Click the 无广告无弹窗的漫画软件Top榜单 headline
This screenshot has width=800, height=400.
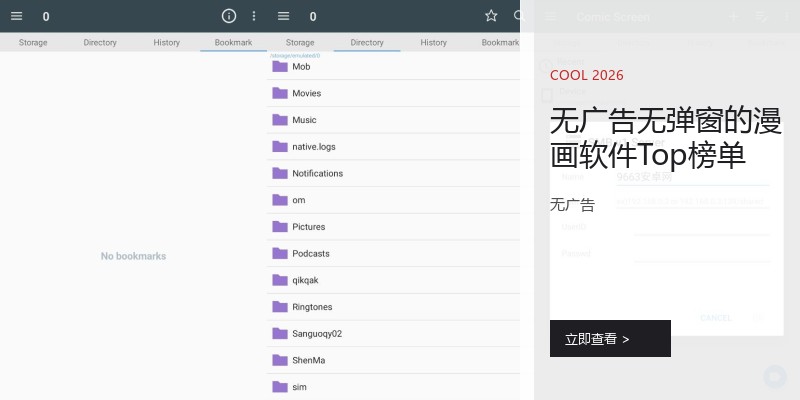666,138
